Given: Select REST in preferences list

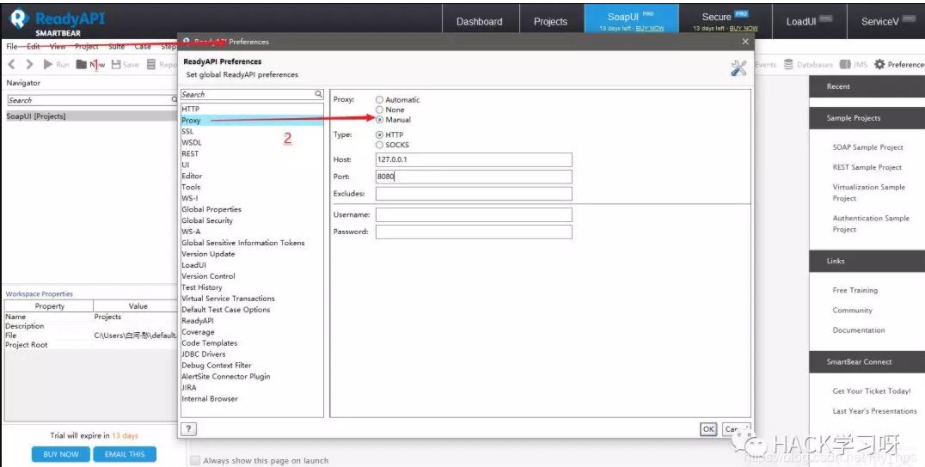Looking at the screenshot, I should [252, 154].
